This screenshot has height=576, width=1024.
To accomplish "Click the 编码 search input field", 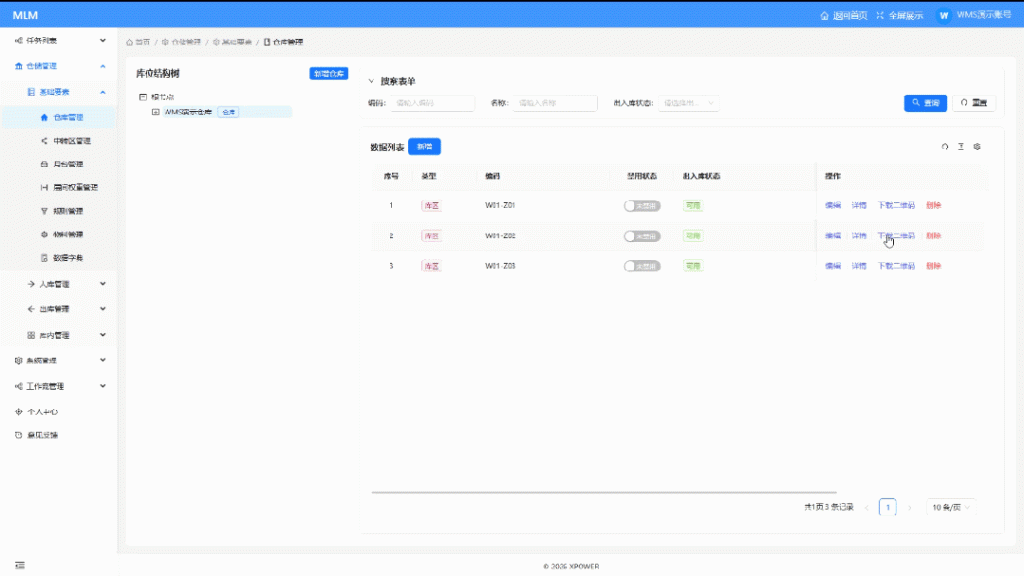I will coord(433,103).
